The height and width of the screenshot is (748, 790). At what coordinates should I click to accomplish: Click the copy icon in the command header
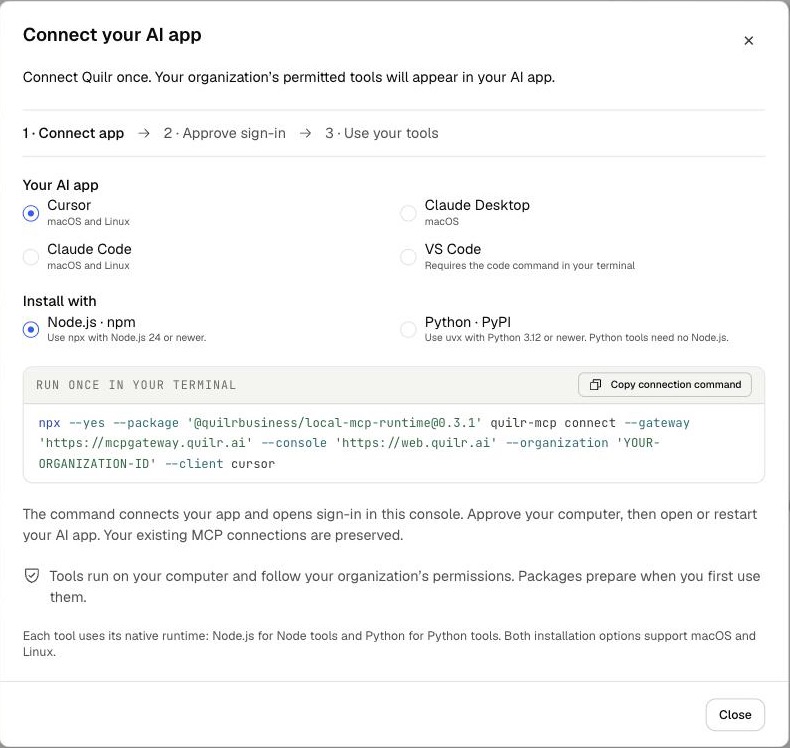[595, 385]
